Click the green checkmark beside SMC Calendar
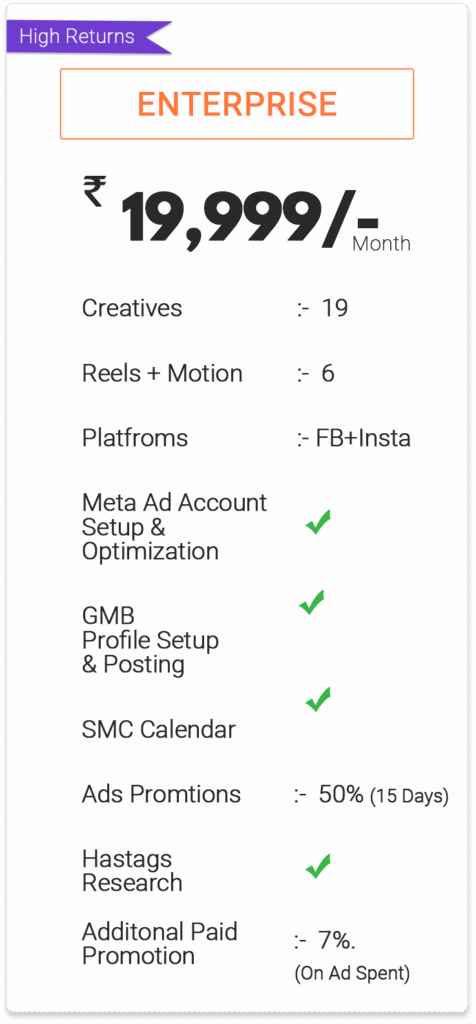476x1024 pixels. click(x=318, y=699)
